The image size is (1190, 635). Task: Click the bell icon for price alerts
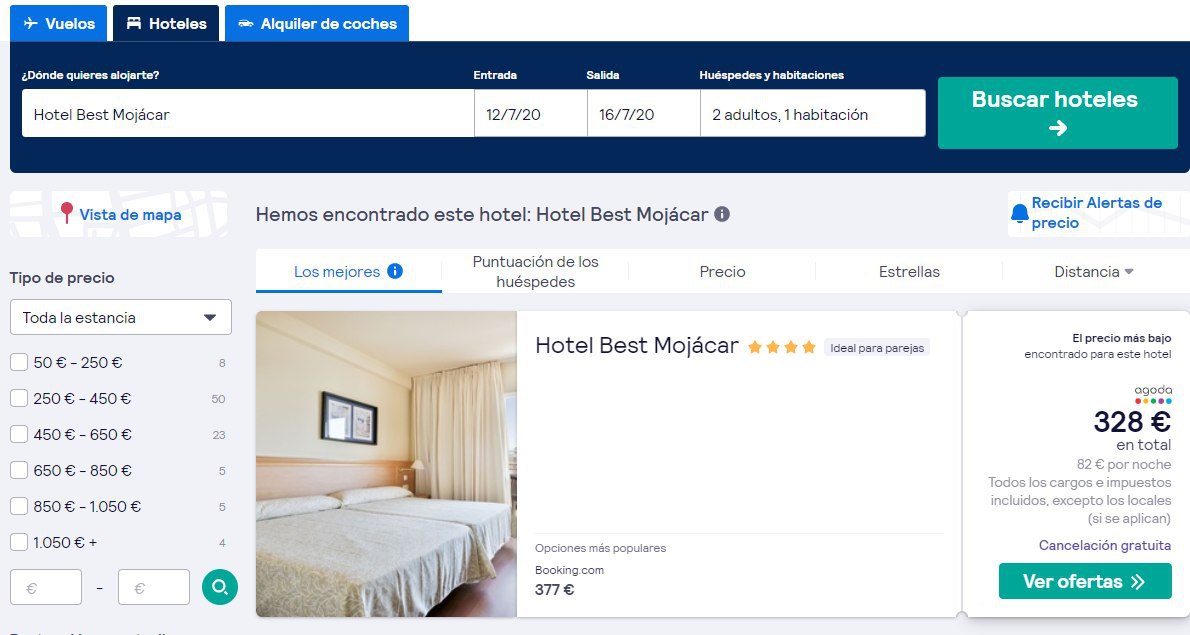(1019, 214)
